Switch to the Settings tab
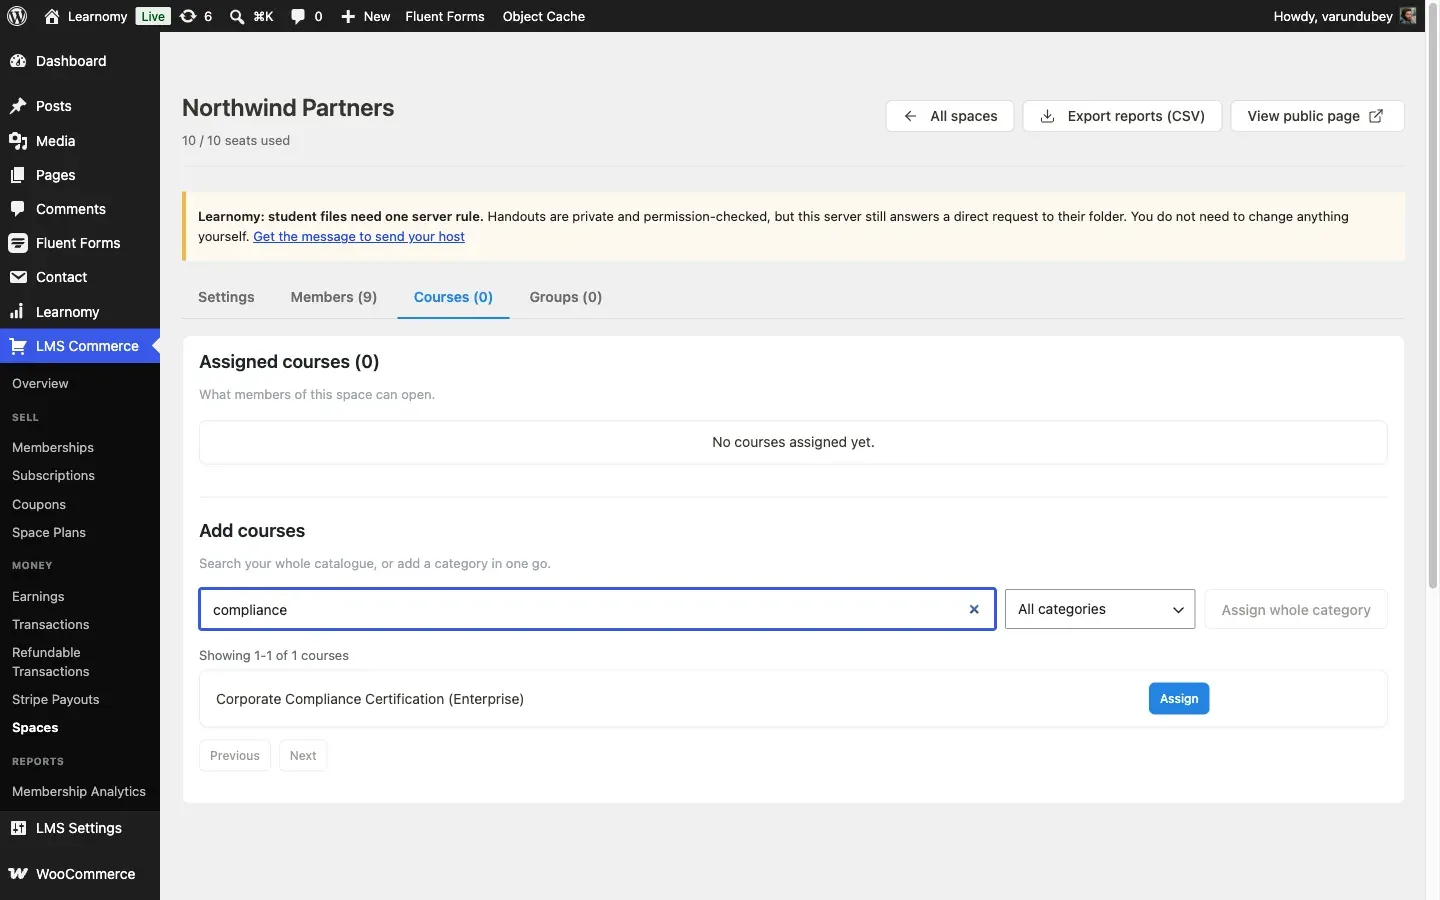This screenshot has height=900, width=1440. point(226,297)
